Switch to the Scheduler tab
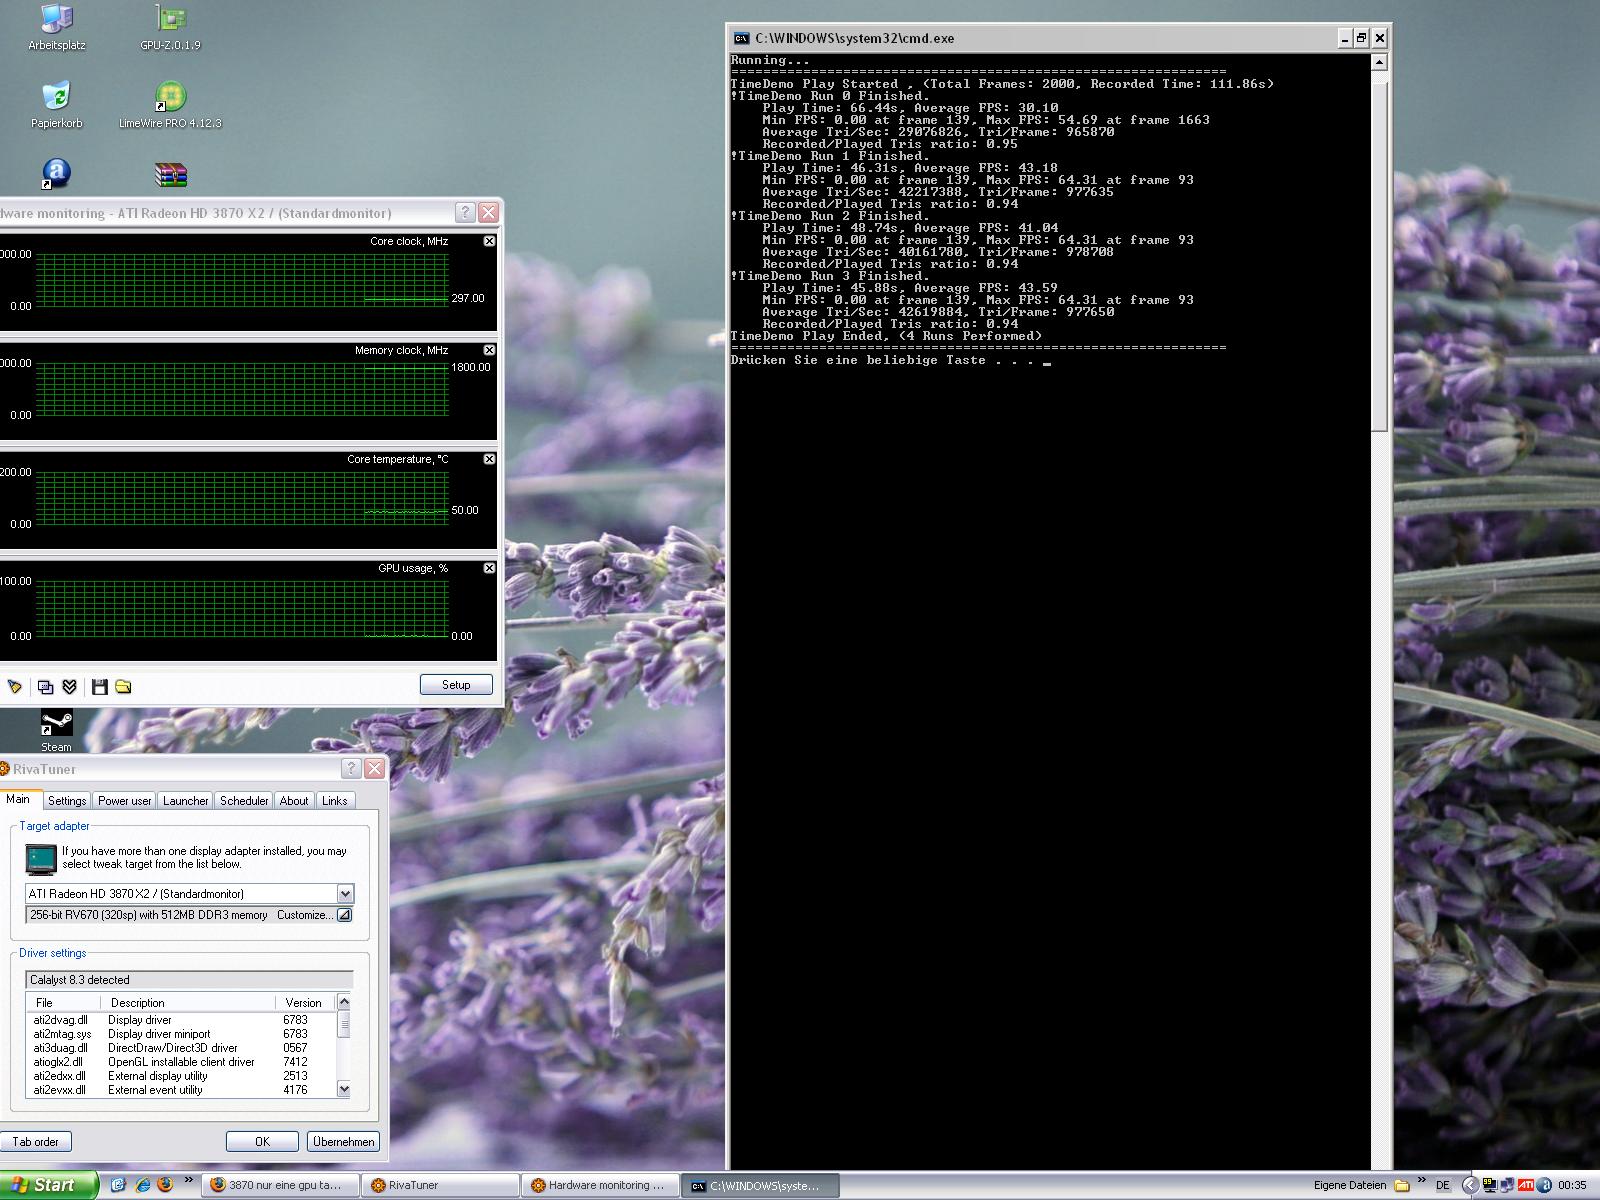Viewport: 1600px width, 1200px height. (x=244, y=801)
